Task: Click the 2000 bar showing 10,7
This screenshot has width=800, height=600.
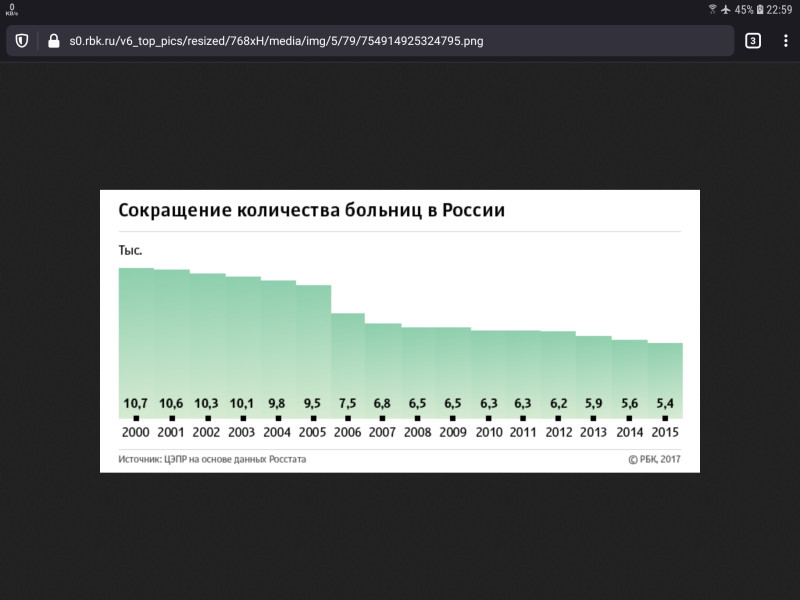Action: pyautogui.click(x=136, y=340)
